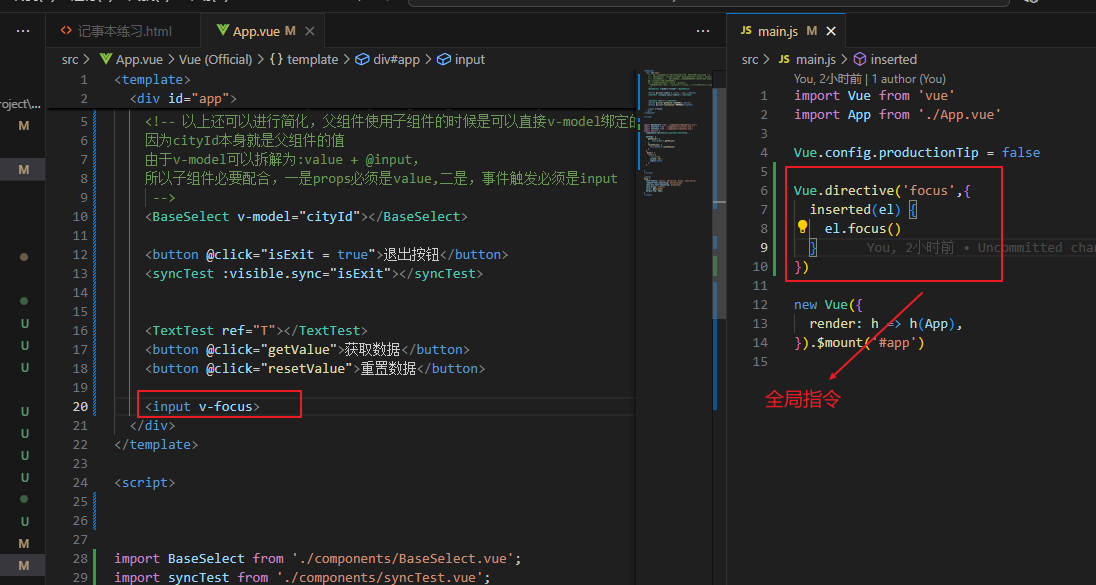
Task: Close the App.vue tab
Action: tap(310, 31)
